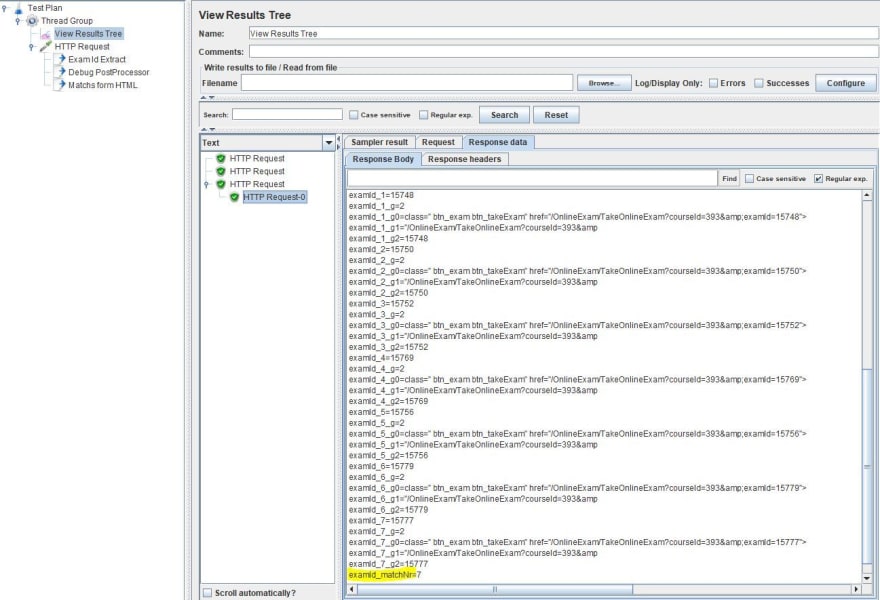The width and height of the screenshot is (880, 600).
Task: Collapse the Thread Group tree node
Action: [x=19, y=21]
